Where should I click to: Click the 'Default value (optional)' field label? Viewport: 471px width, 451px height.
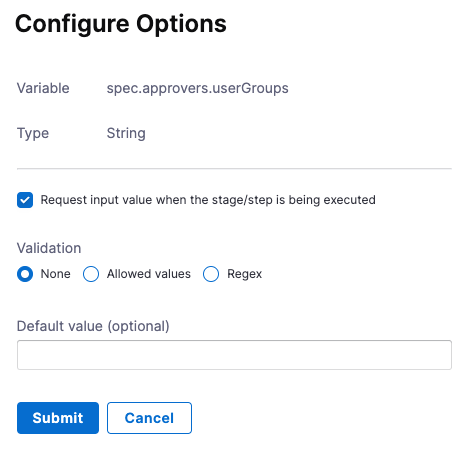coord(93,326)
